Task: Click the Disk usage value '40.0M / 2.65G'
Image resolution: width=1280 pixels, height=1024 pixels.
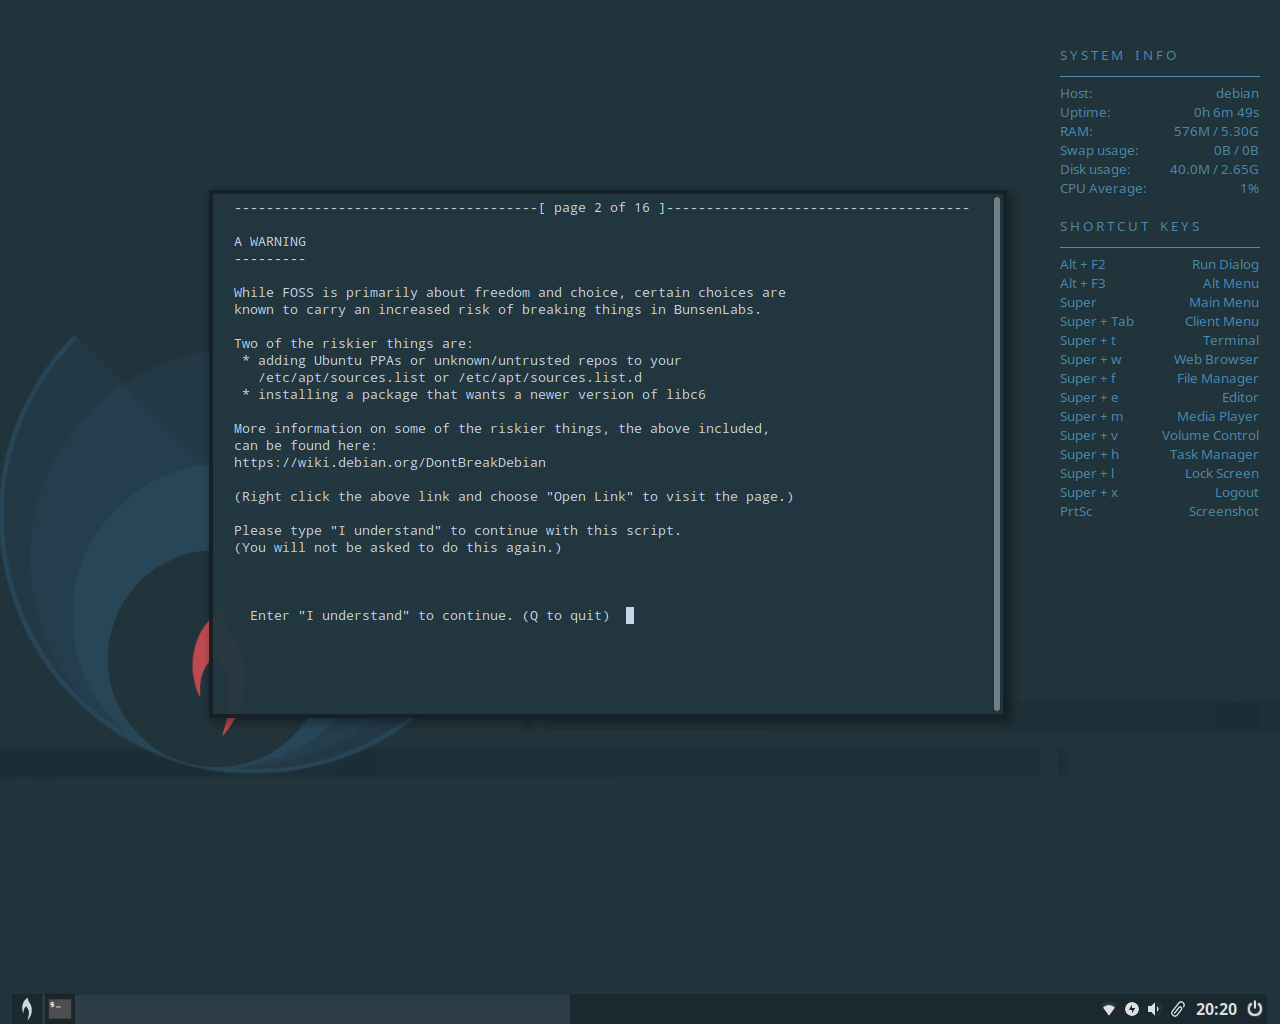Action: pyautogui.click(x=1214, y=169)
